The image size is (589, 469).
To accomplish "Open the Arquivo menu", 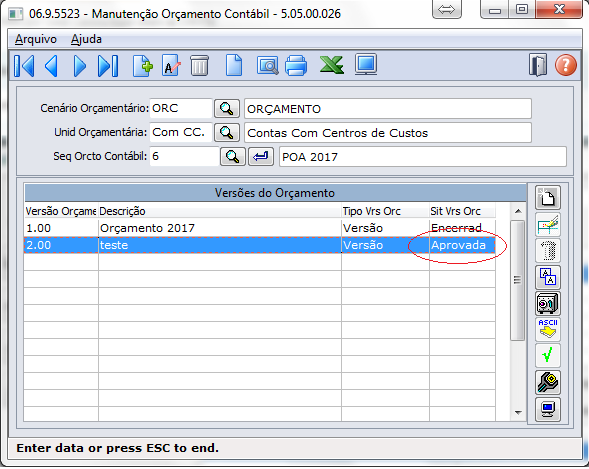I will pos(36,39).
